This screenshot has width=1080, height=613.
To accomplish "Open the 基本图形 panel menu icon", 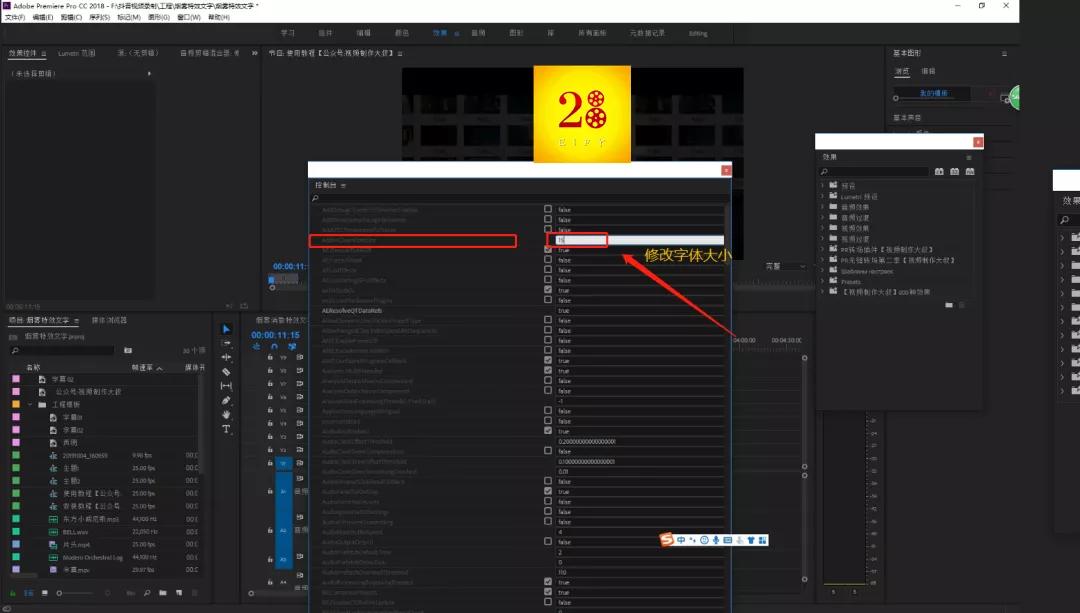I will coord(1004,53).
